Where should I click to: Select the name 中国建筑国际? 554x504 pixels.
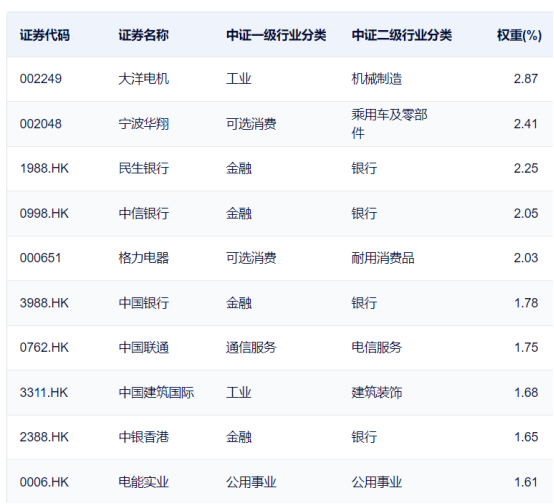click(x=156, y=393)
